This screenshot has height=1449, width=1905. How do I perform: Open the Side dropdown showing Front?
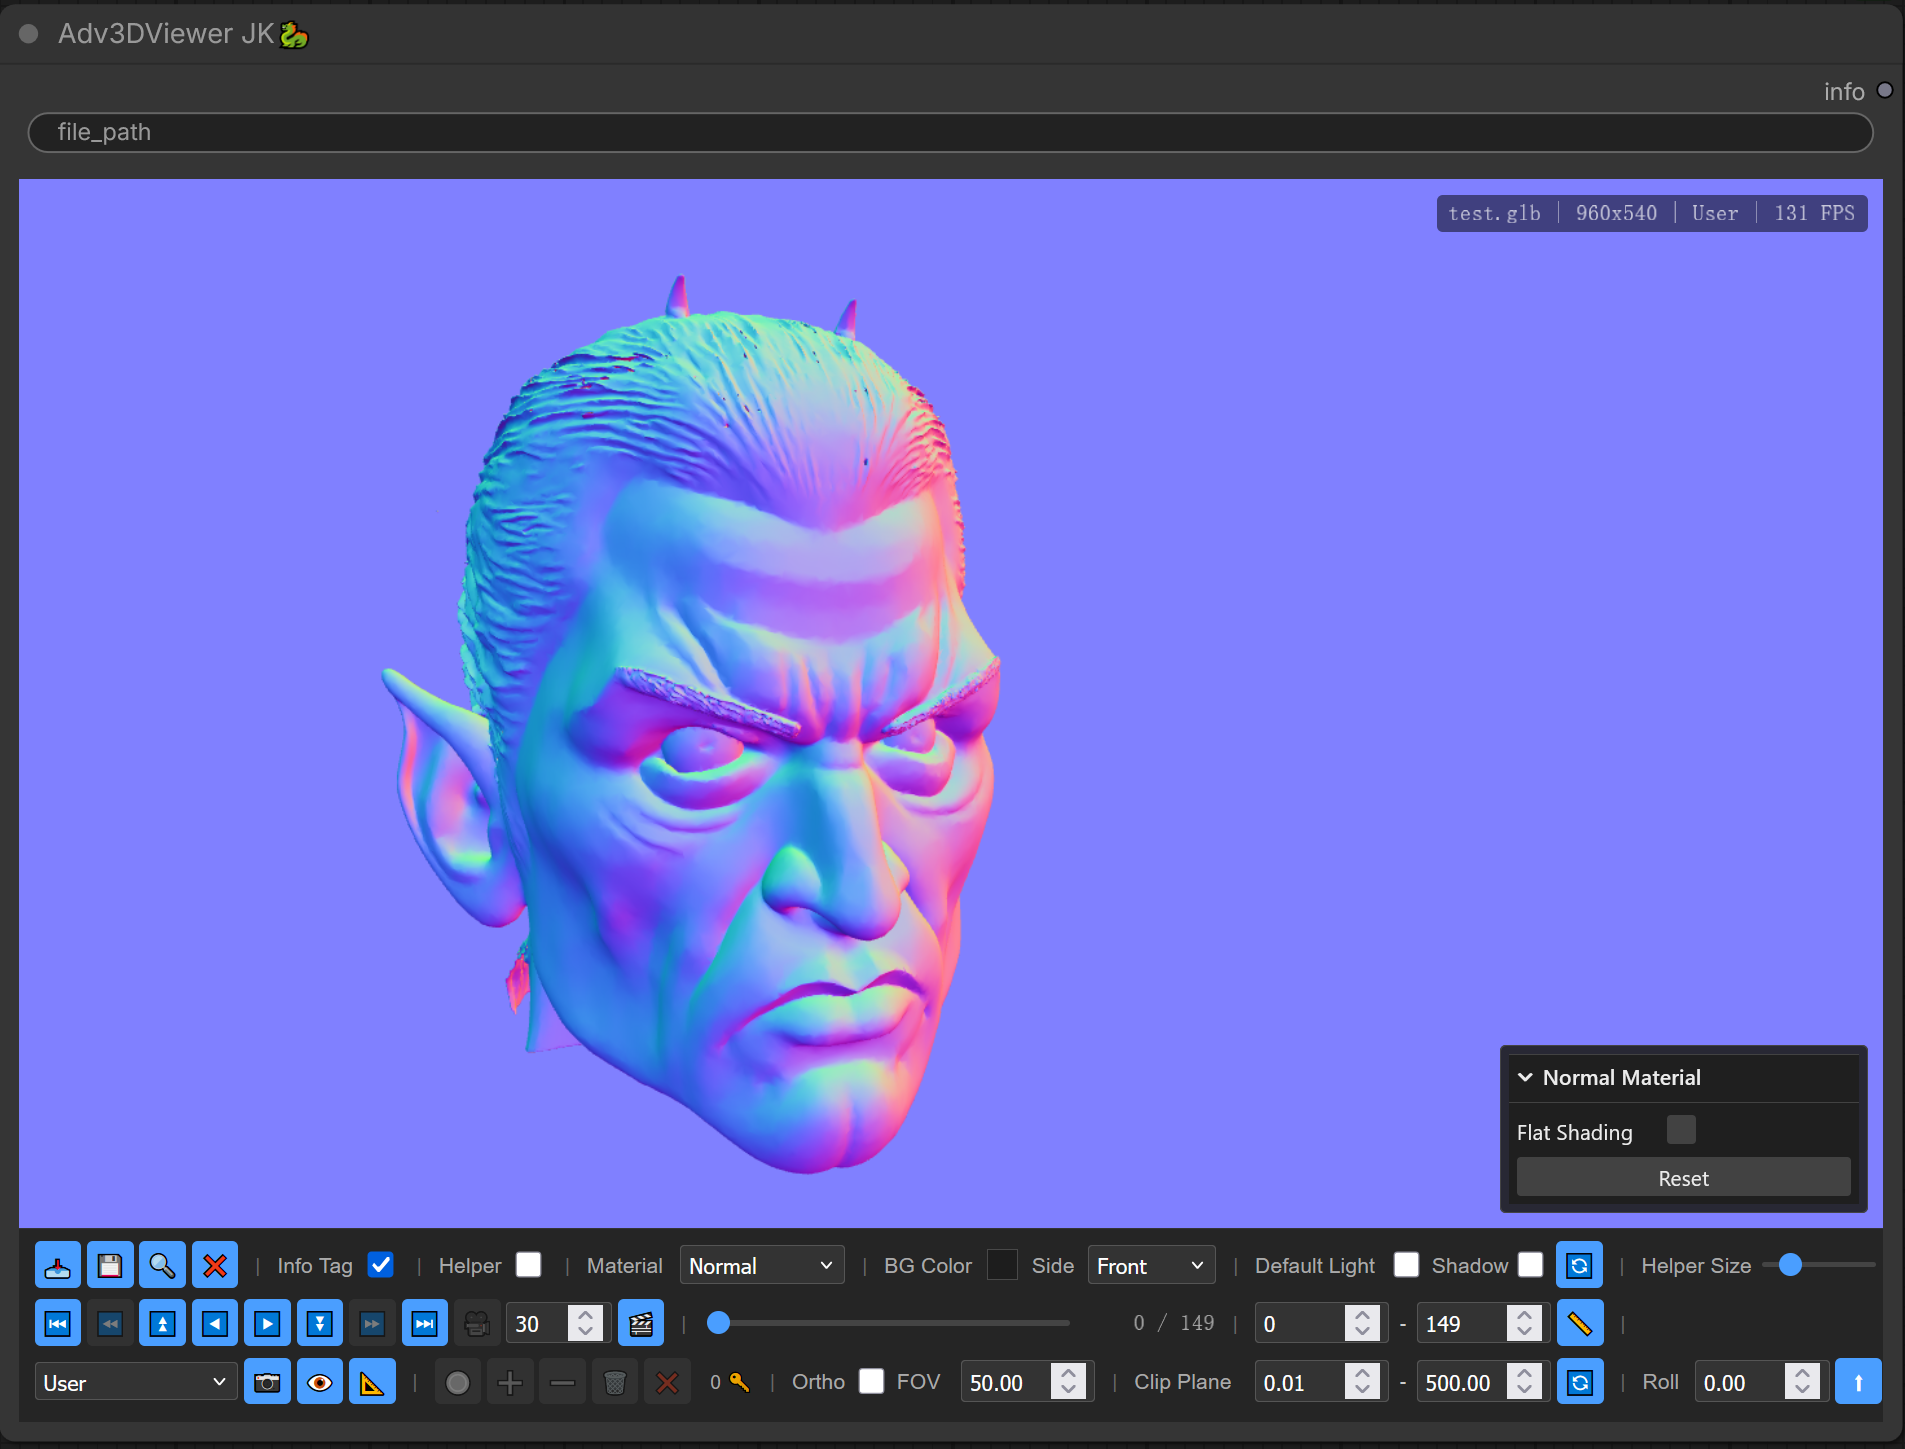[x=1151, y=1265]
